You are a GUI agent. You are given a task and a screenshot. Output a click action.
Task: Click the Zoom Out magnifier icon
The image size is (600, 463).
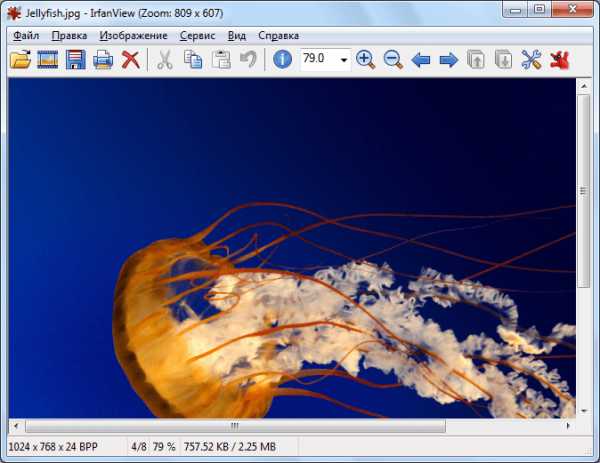click(393, 60)
